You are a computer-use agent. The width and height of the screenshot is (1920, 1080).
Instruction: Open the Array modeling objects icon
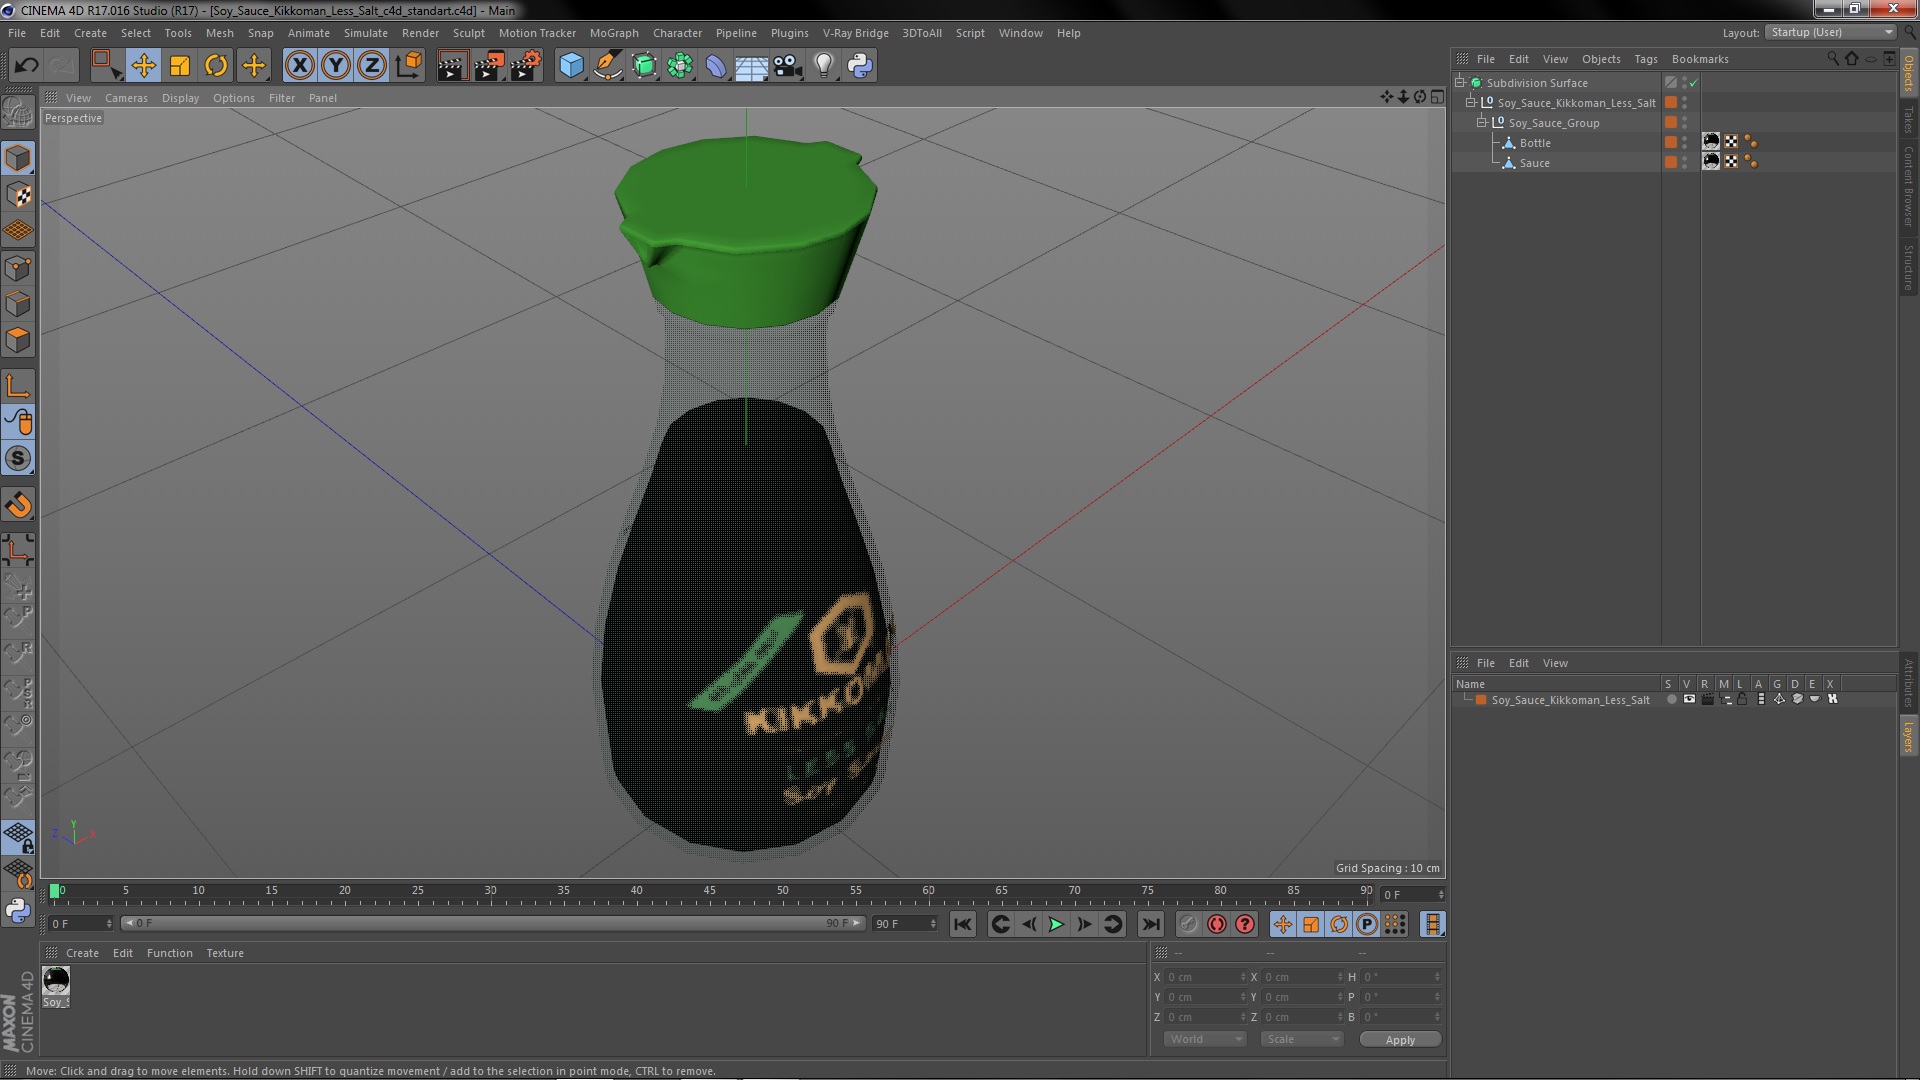coord(680,66)
